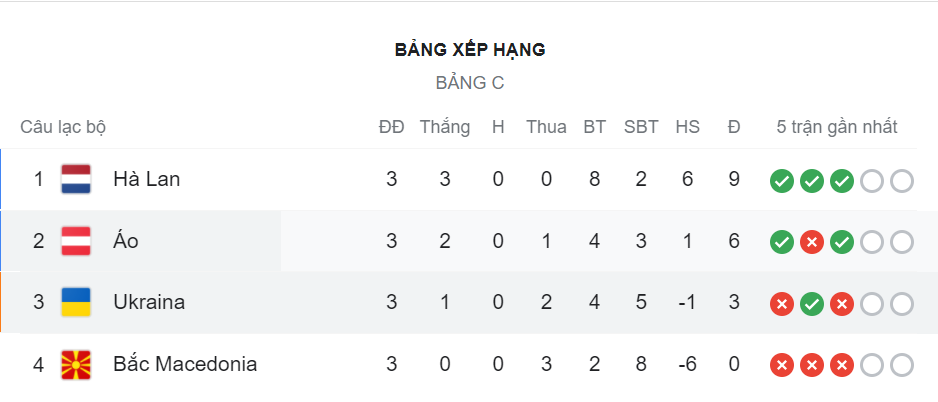The width and height of the screenshot is (938, 402).
Task: Click the Austria flag icon
Action: pyautogui.click(x=76, y=242)
